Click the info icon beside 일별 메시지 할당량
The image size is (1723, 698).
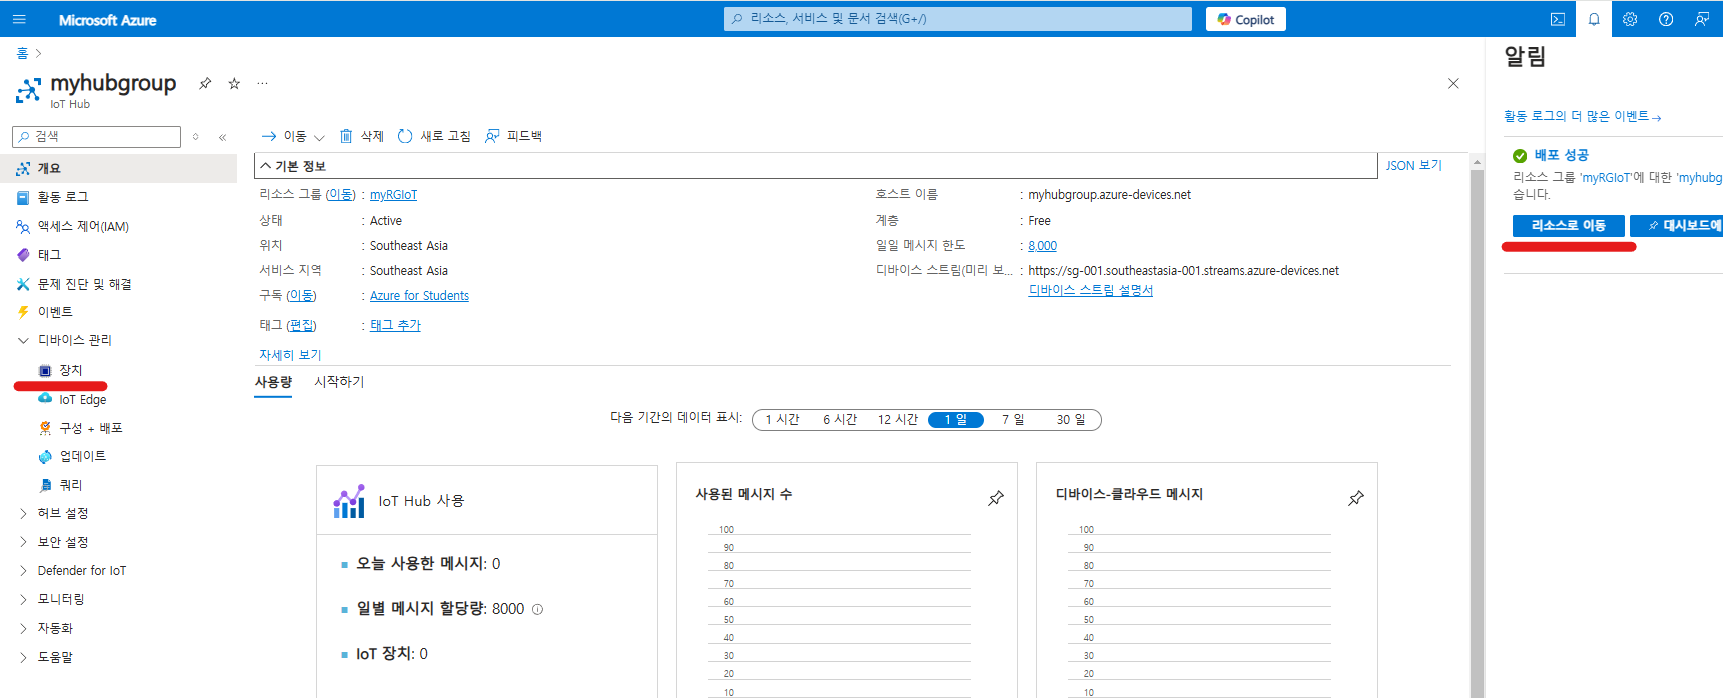point(537,609)
